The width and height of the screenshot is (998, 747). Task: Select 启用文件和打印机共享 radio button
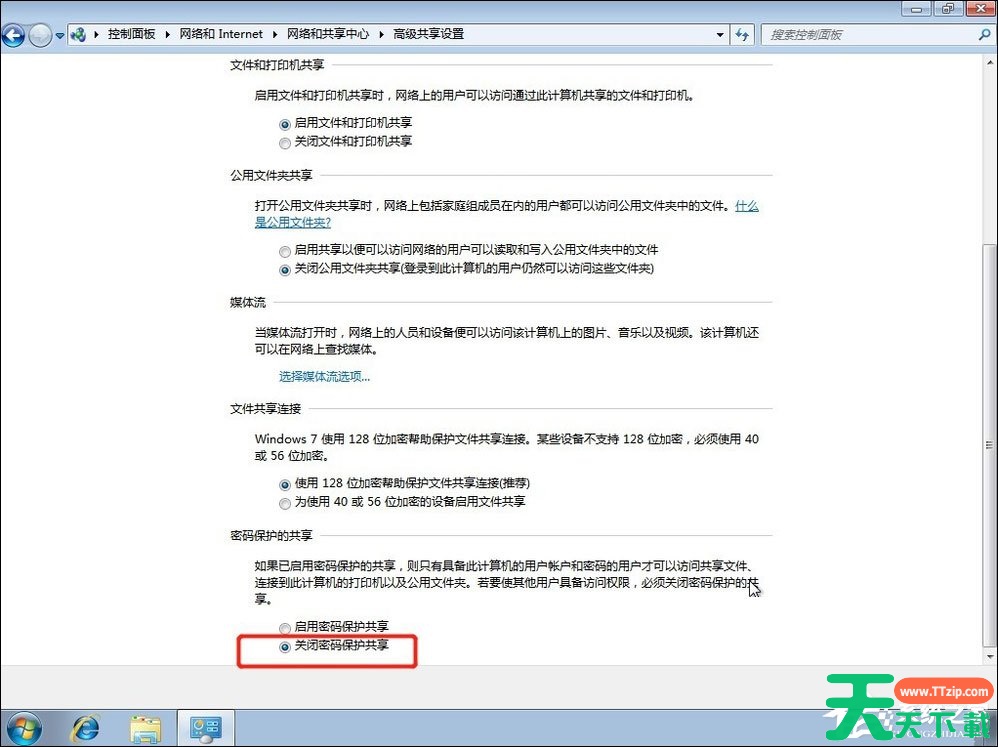(x=285, y=124)
